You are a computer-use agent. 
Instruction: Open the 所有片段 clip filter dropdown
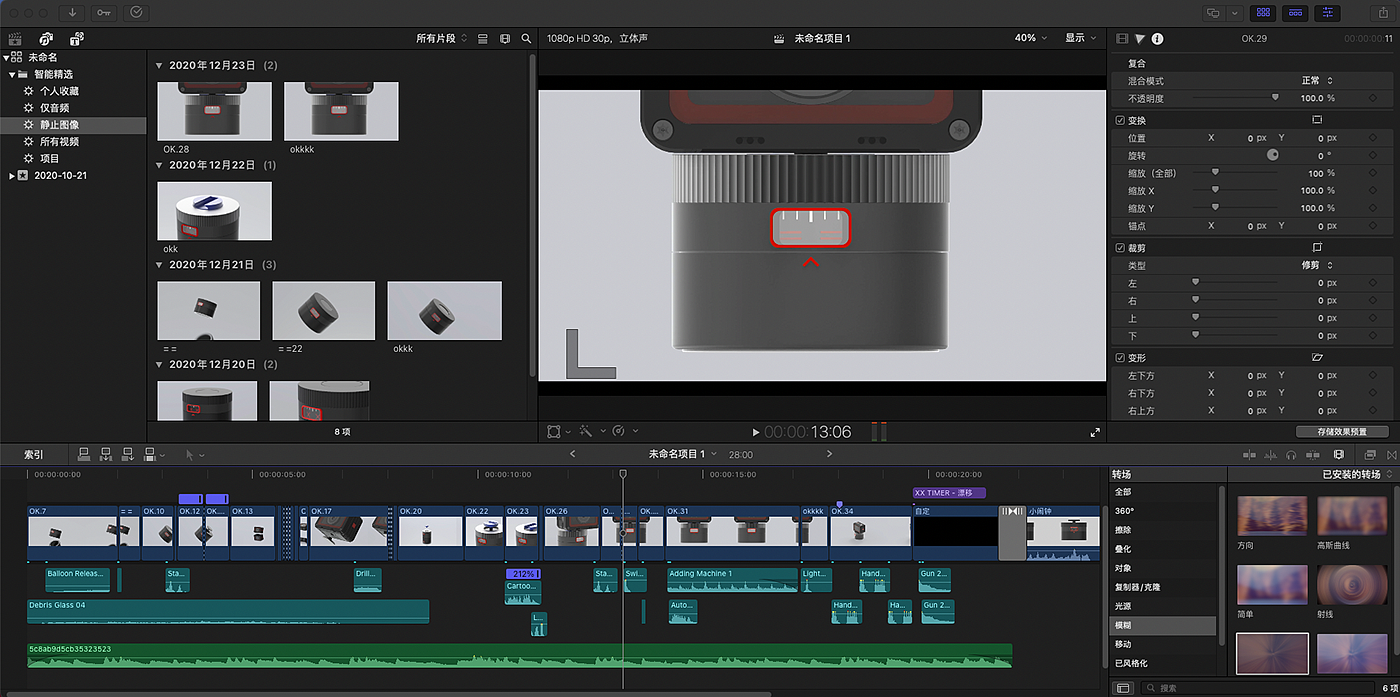click(441, 38)
